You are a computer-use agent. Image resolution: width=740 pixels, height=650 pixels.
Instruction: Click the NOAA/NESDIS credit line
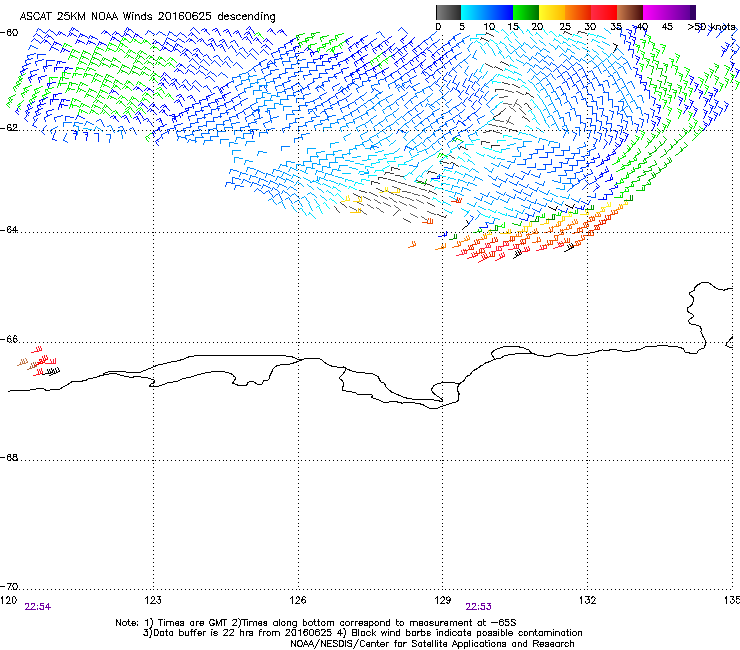coord(432,644)
